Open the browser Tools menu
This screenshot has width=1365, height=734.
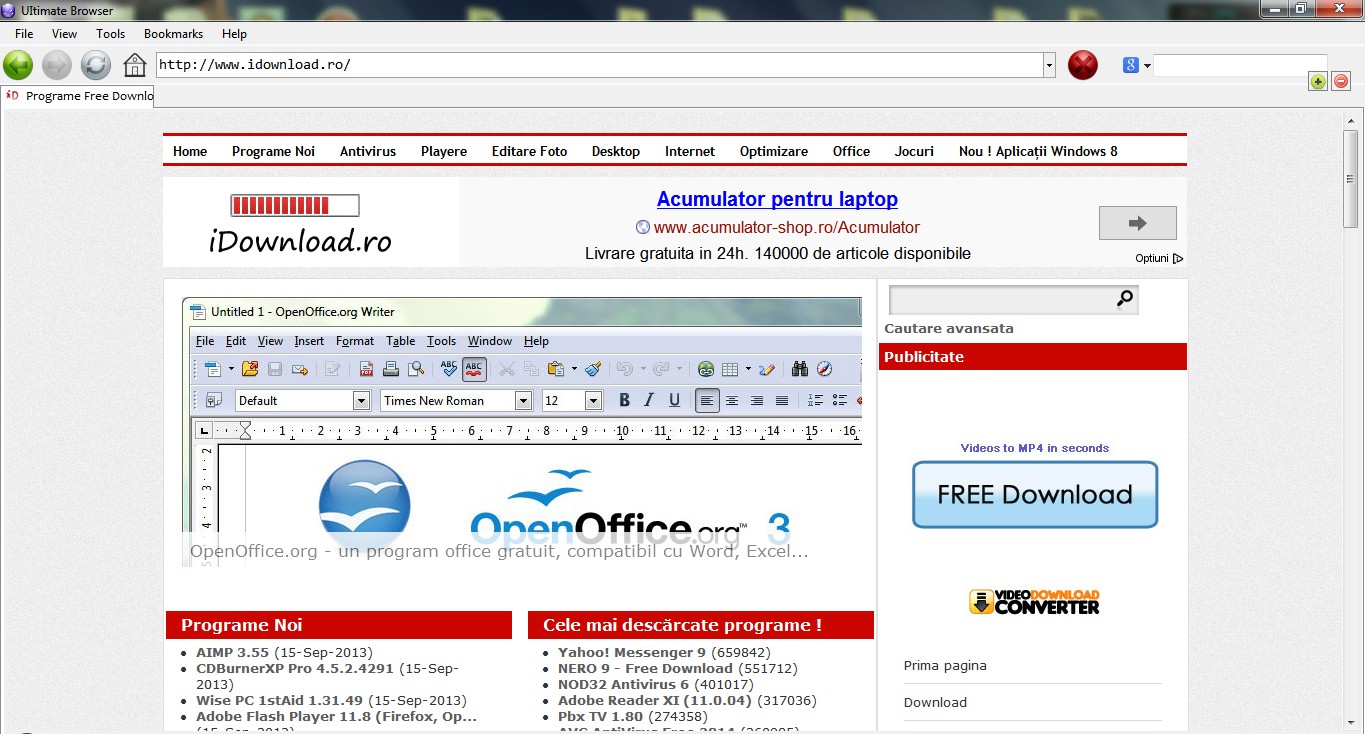(x=110, y=34)
